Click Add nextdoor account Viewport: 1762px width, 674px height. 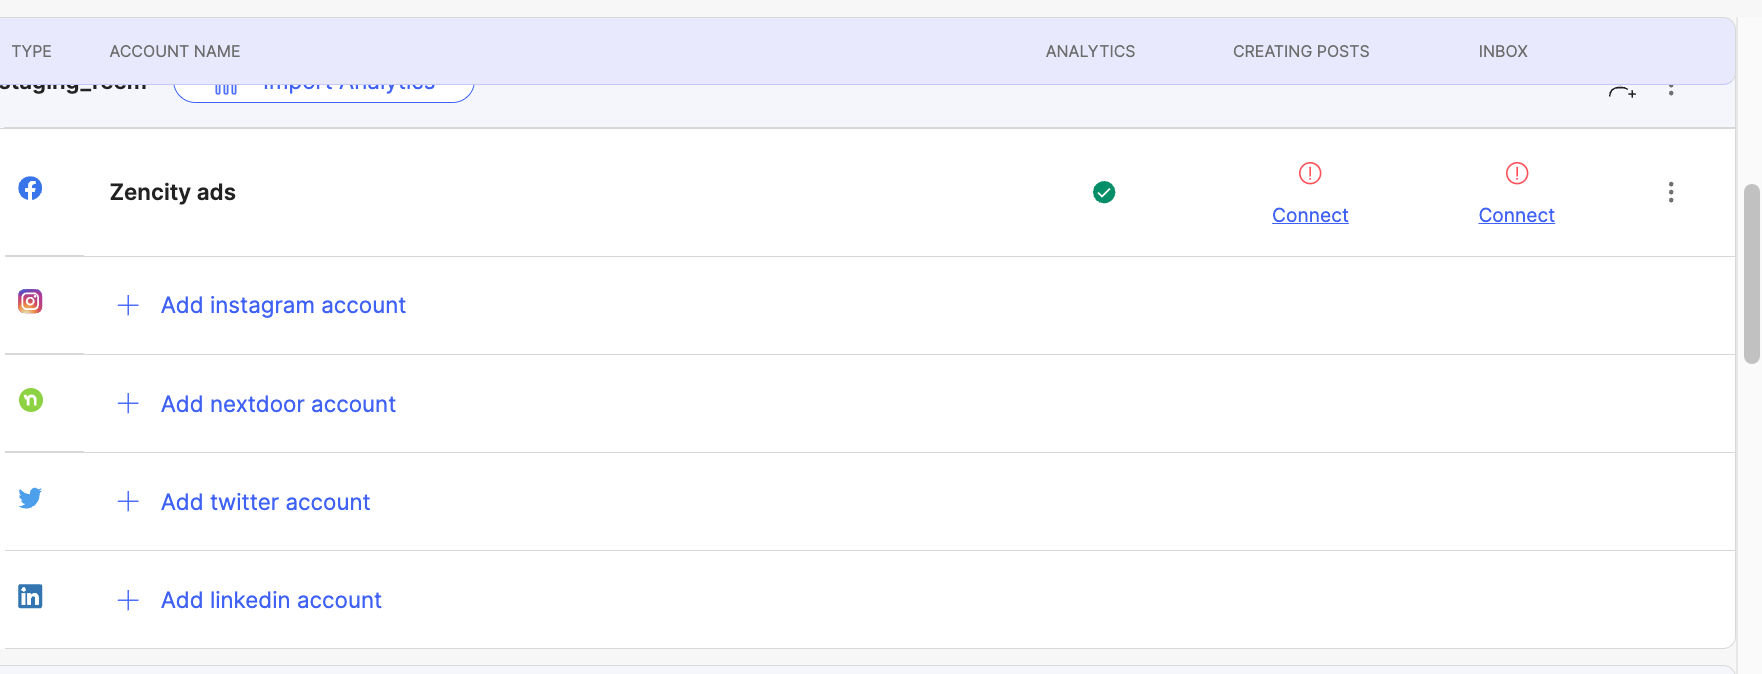tap(277, 403)
